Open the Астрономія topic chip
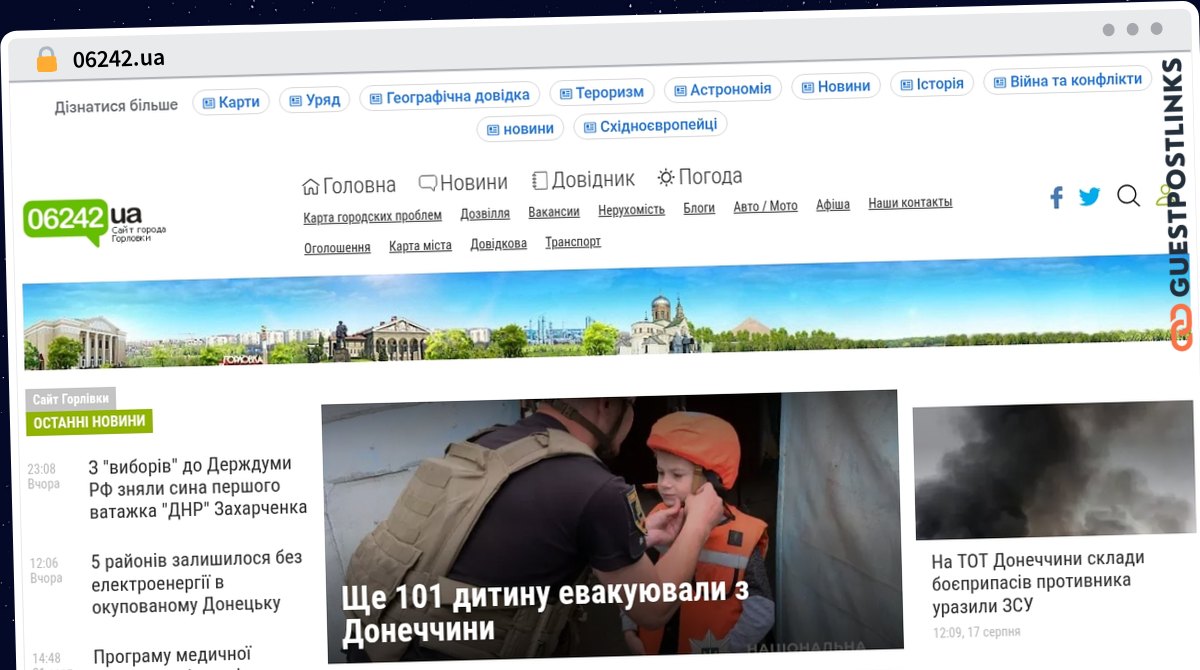This screenshot has width=1200, height=670. tap(723, 89)
